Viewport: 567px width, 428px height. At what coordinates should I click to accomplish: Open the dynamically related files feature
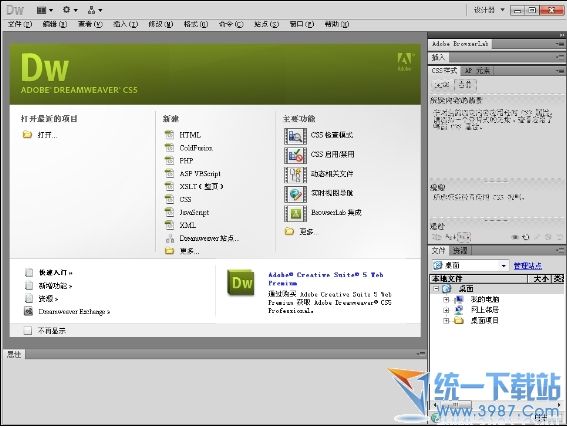(295, 175)
